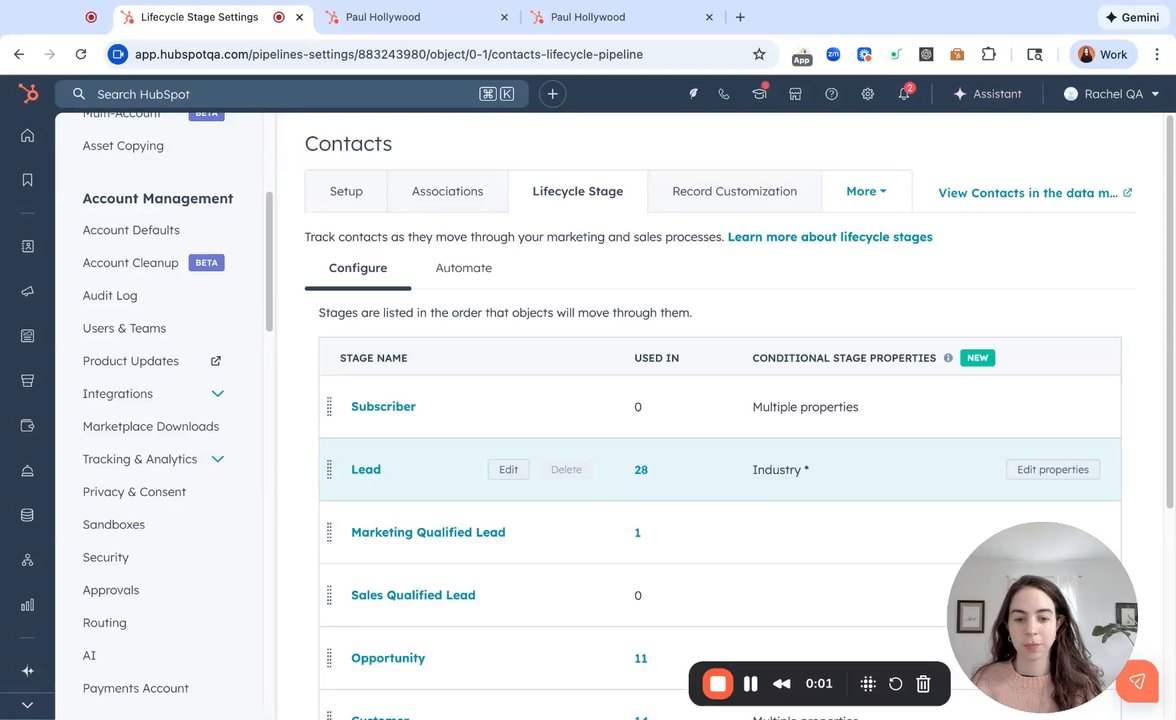Open View Contacts in the data model
1176x720 pixels.
[x=1034, y=193]
